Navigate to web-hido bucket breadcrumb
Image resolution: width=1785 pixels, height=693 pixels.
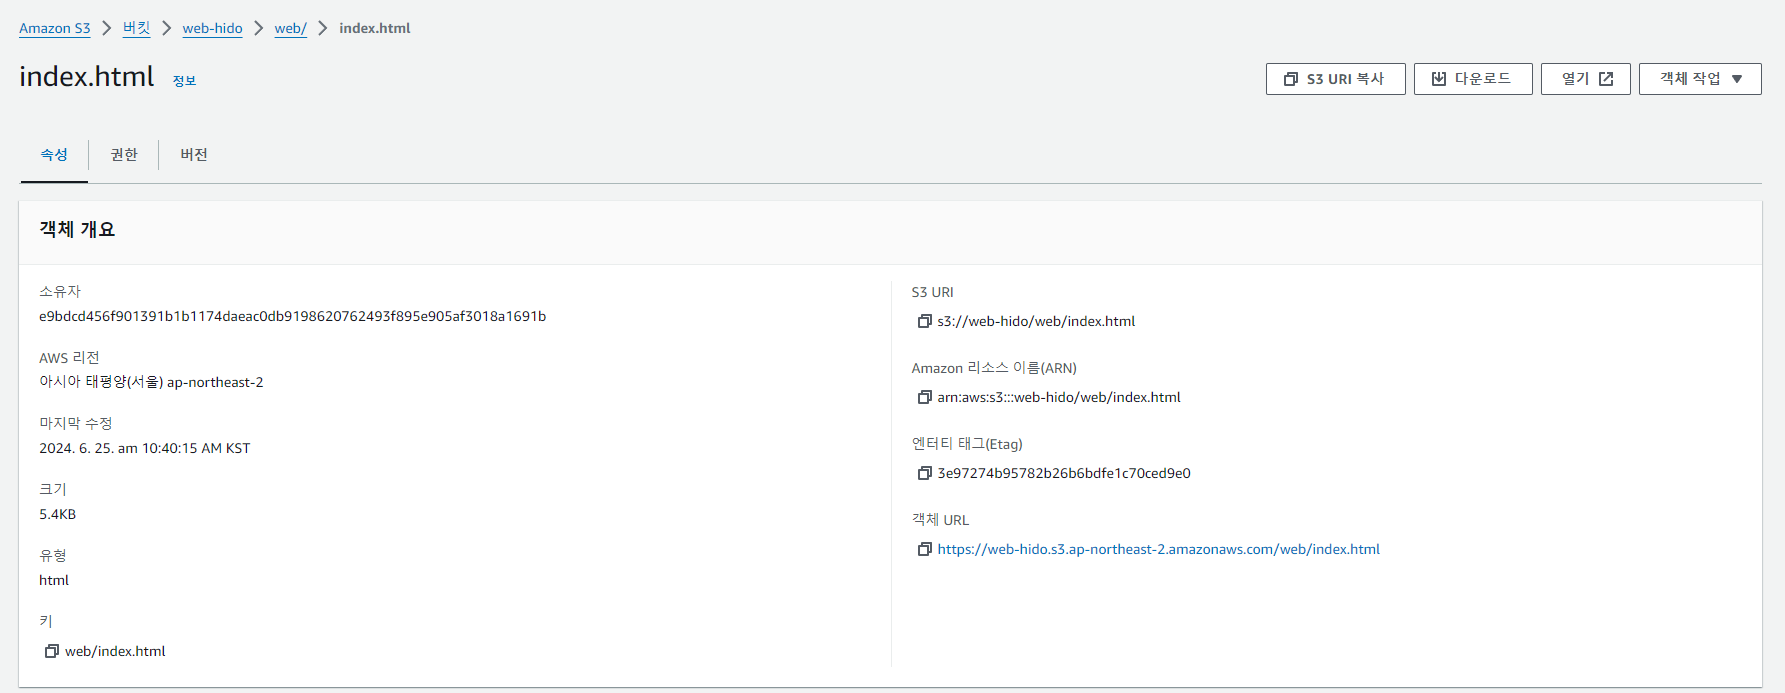coord(212,28)
